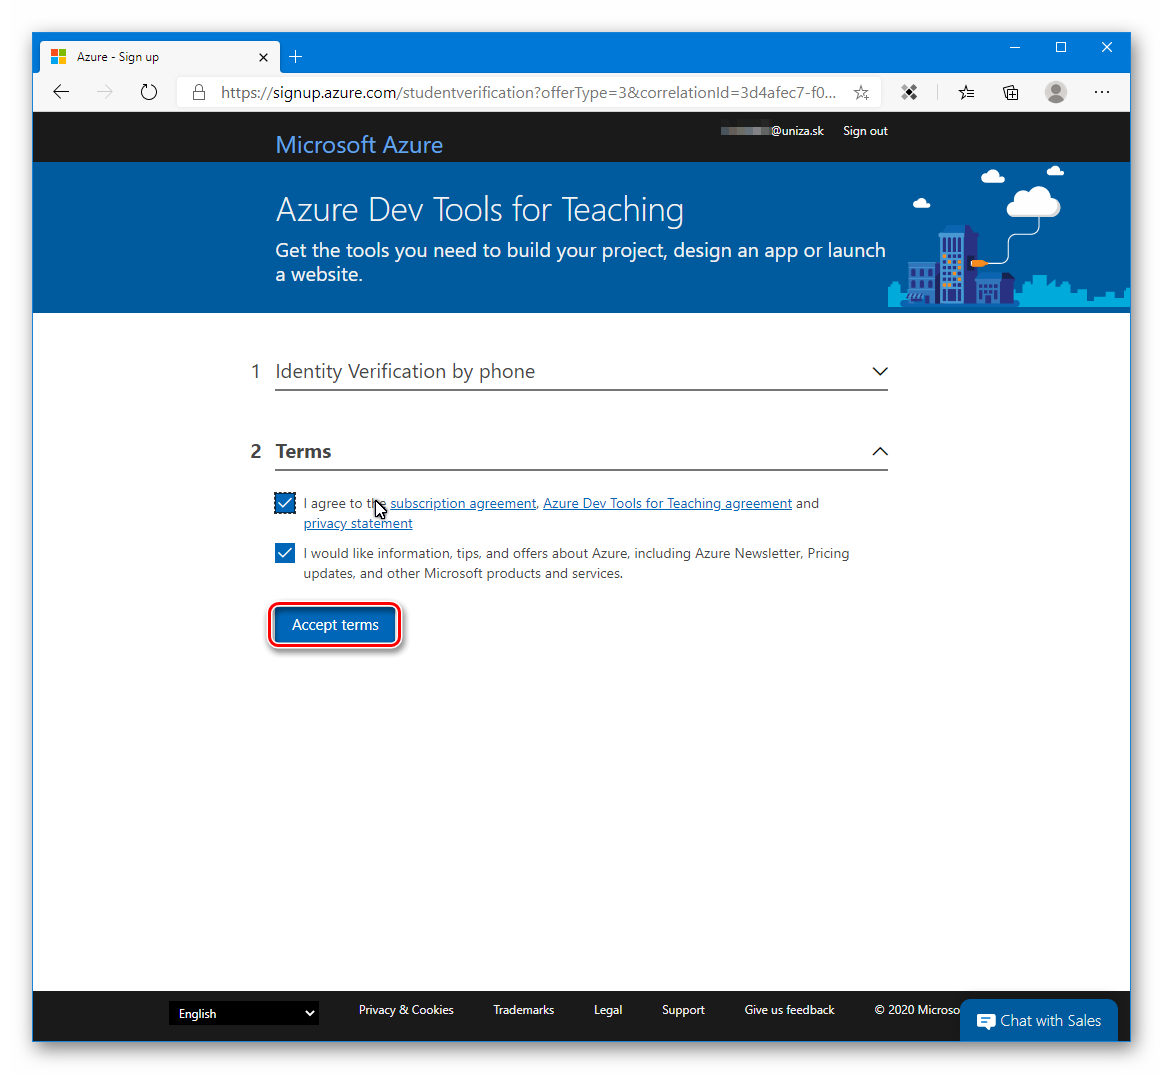Open the Settings and more menu
The height and width of the screenshot is (1074, 1163).
1101,91
